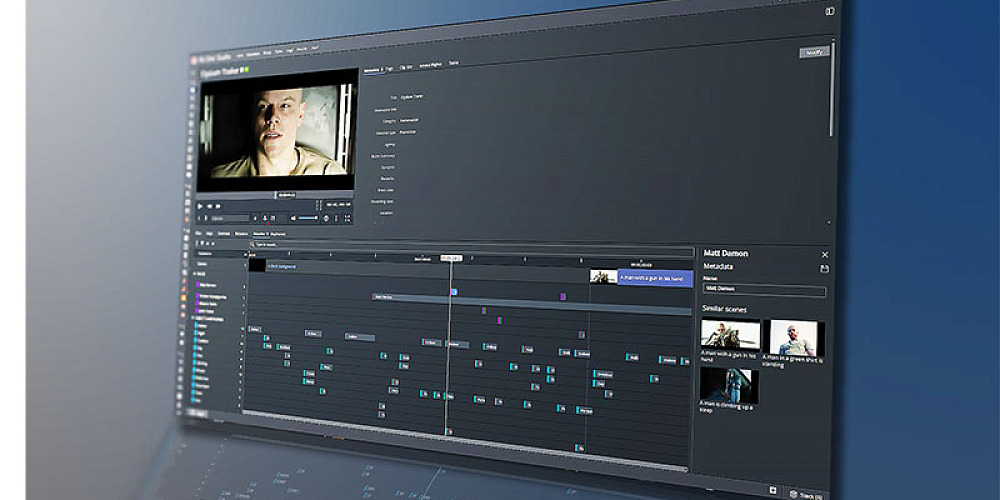The height and width of the screenshot is (500, 1000).
Task: Open the man climbing up thumbnail
Action: point(729,385)
